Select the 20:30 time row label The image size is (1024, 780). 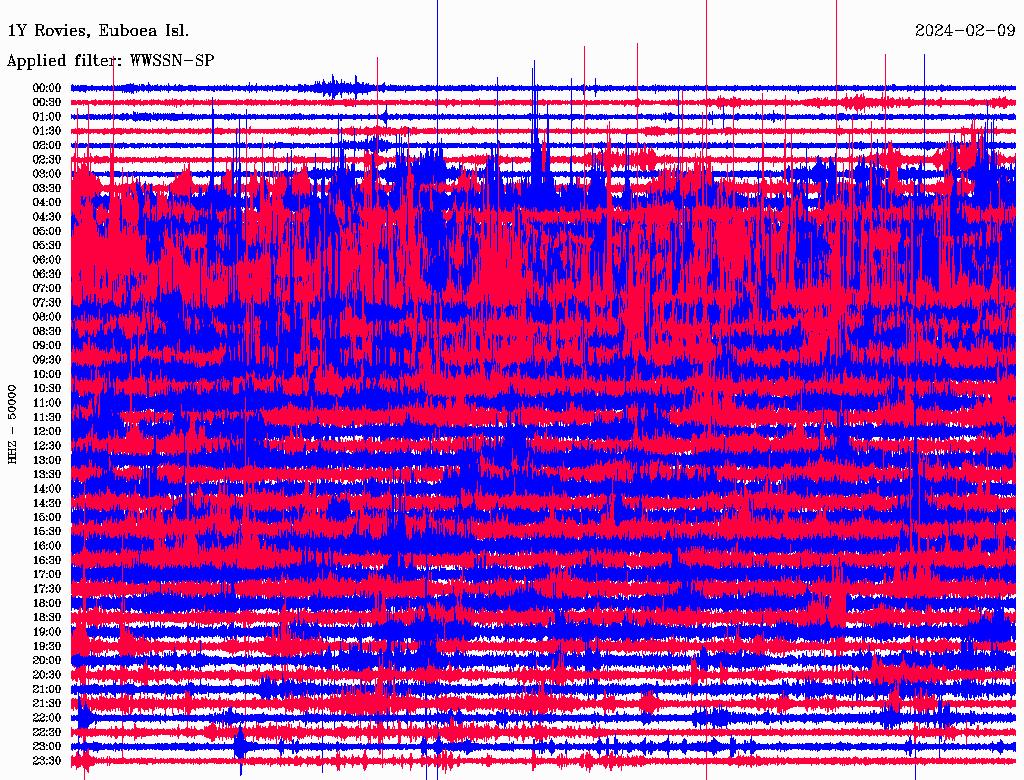pos(47,675)
